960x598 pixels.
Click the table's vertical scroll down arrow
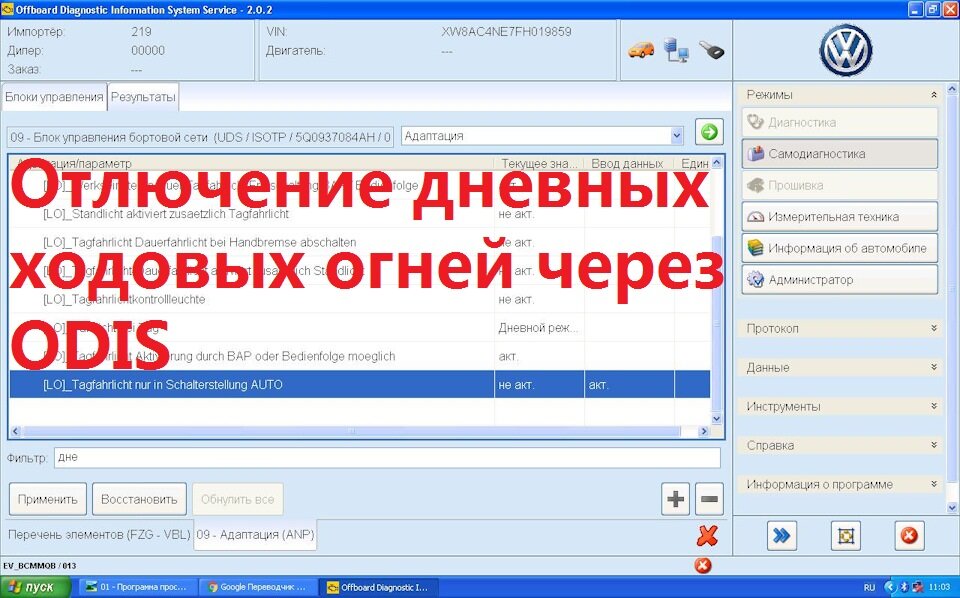(x=717, y=419)
